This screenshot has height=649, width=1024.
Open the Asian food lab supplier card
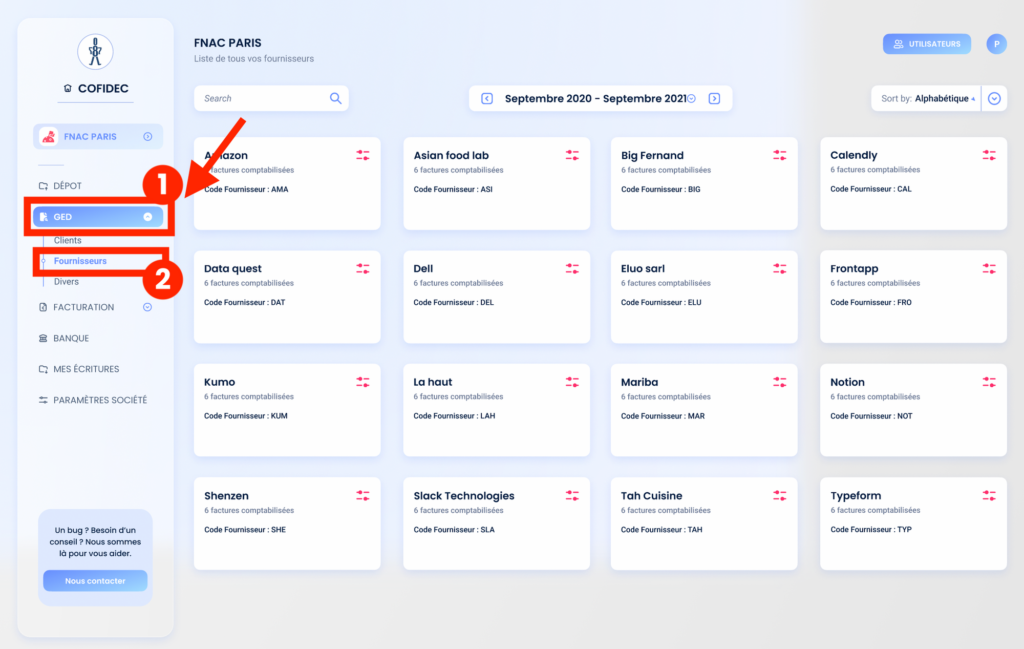point(496,183)
